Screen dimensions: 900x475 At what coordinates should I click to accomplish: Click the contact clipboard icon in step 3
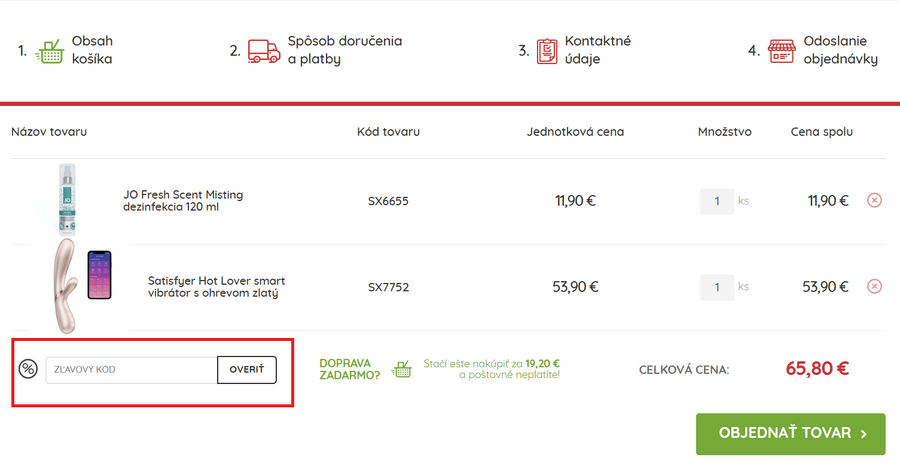[547, 50]
